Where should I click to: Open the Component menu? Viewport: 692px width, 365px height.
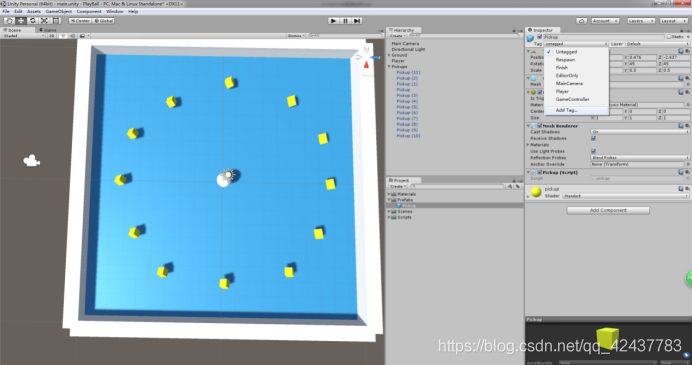click(89, 11)
